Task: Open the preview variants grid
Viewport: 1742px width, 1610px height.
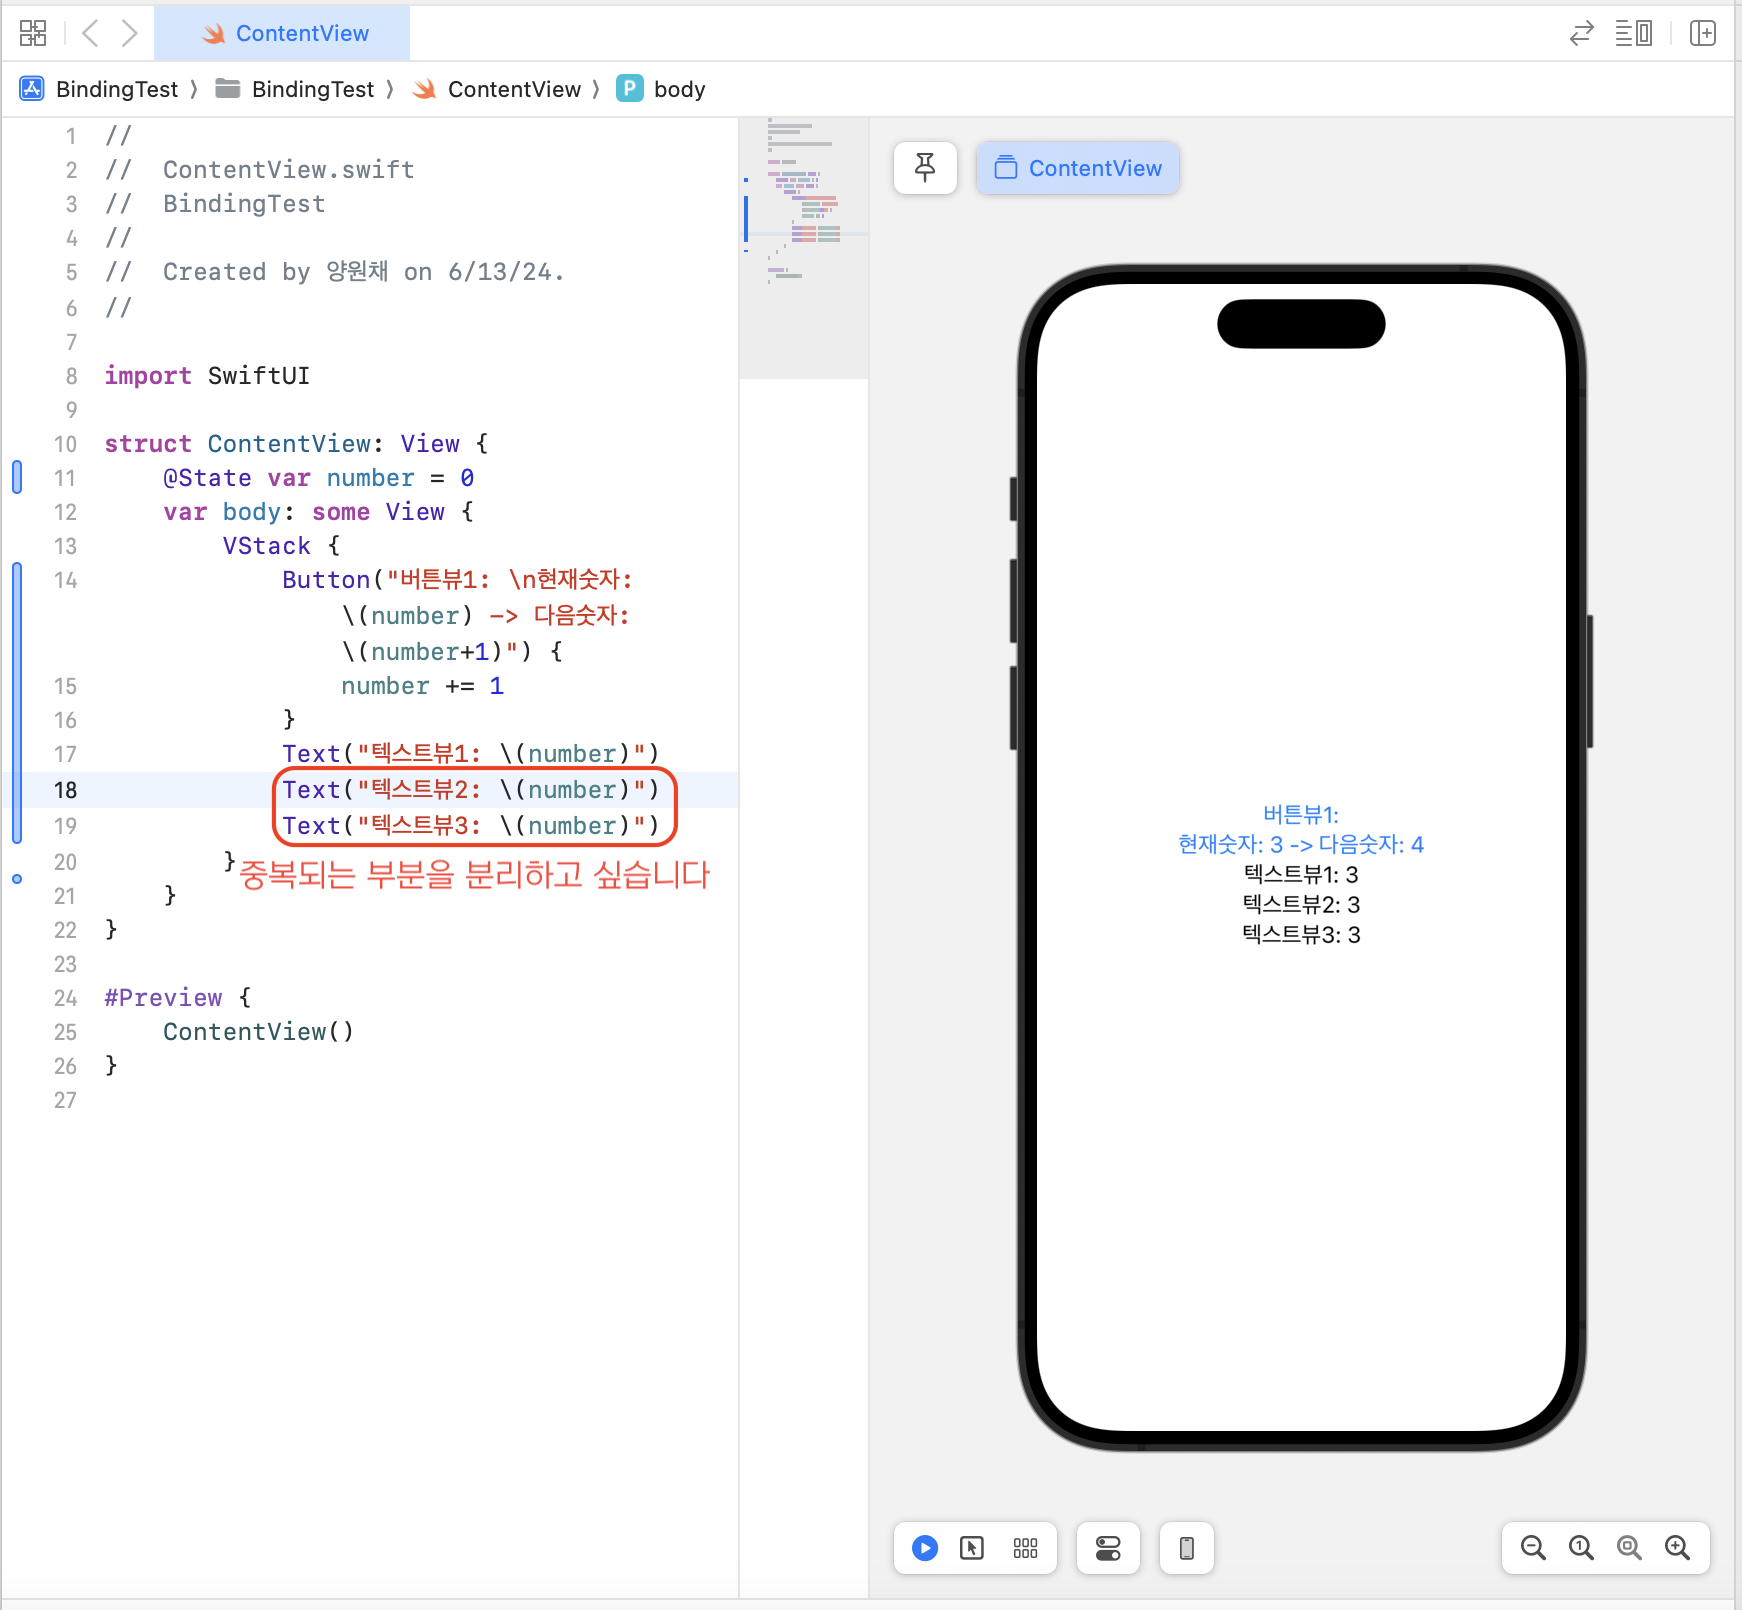Action: tap(1025, 1548)
